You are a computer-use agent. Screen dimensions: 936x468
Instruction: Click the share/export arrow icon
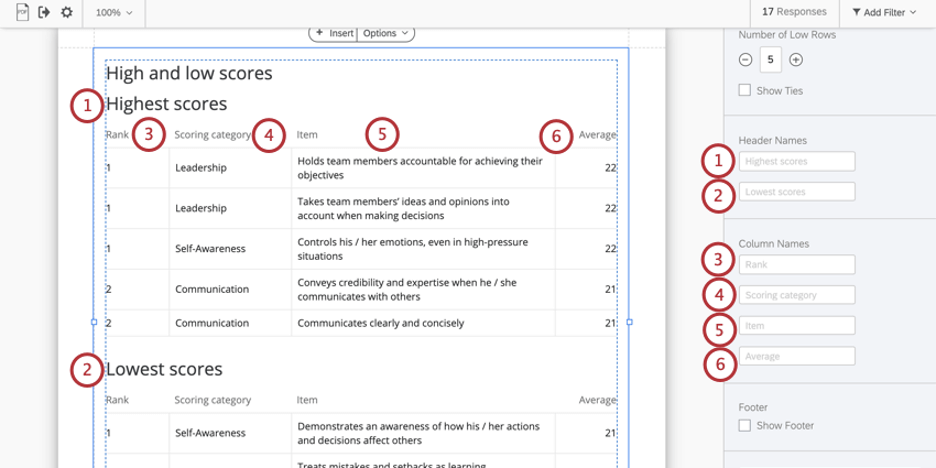click(x=44, y=12)
